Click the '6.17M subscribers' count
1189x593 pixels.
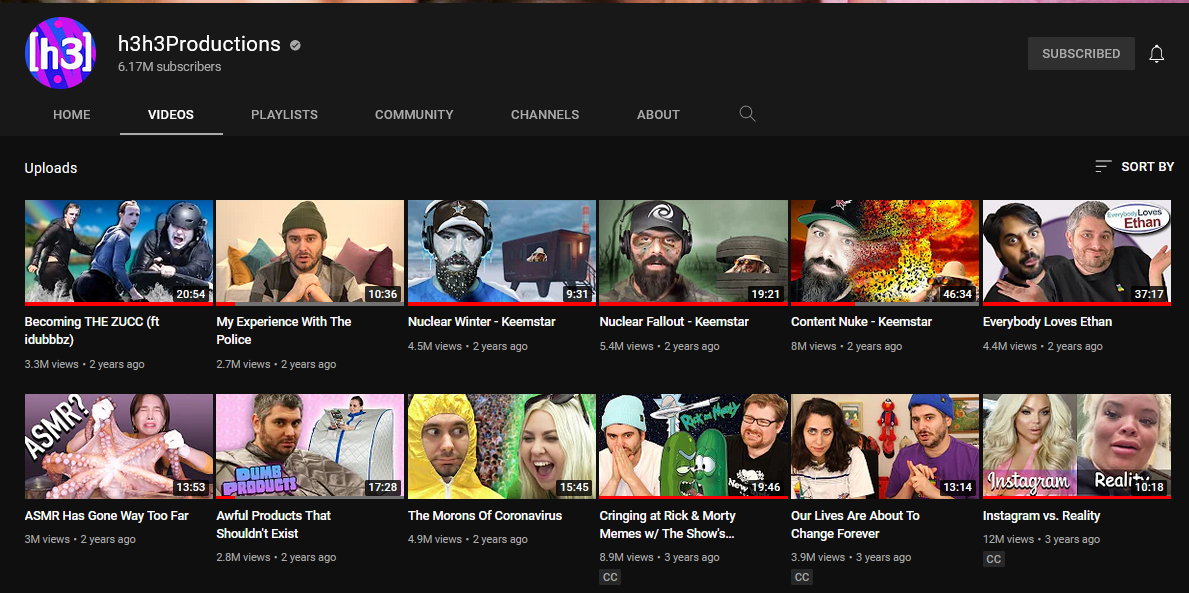coord(169,67)
